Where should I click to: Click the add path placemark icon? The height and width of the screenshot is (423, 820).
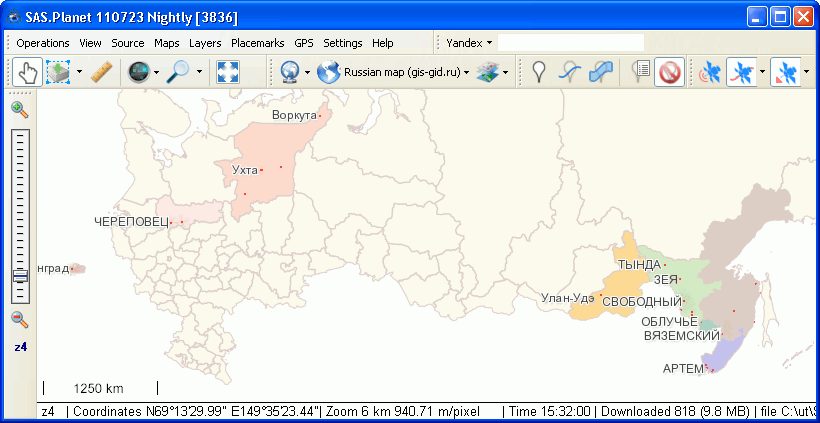[x=570, y=72]
